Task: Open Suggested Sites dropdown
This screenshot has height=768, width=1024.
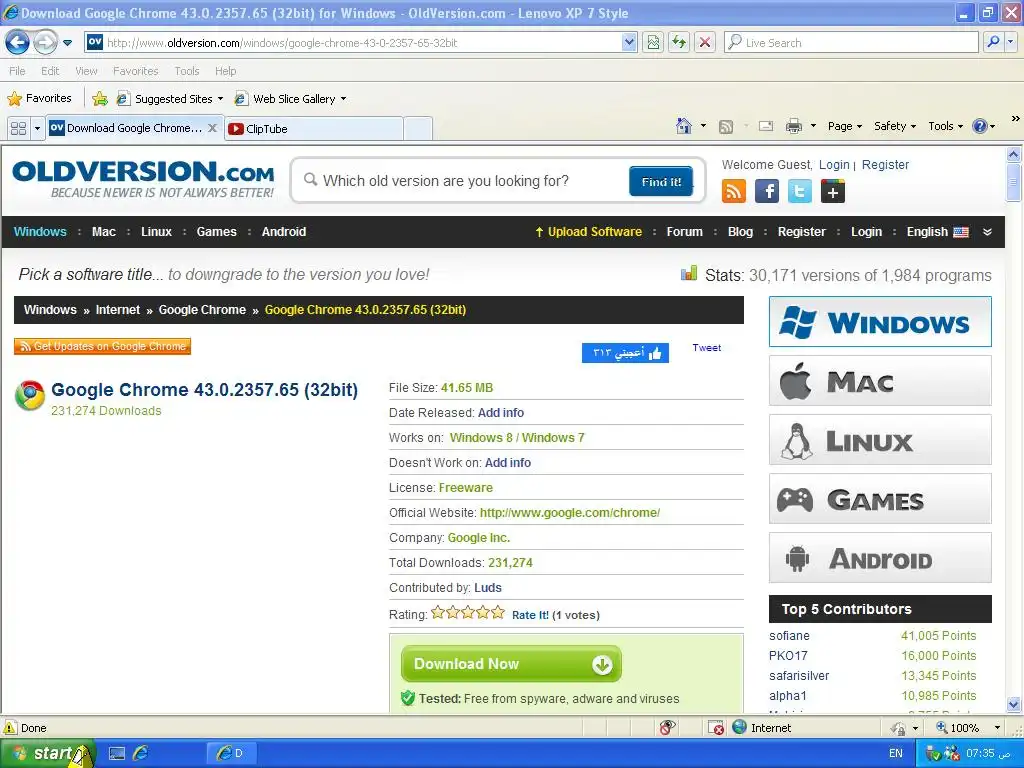Action: click(x=170, y=99)
